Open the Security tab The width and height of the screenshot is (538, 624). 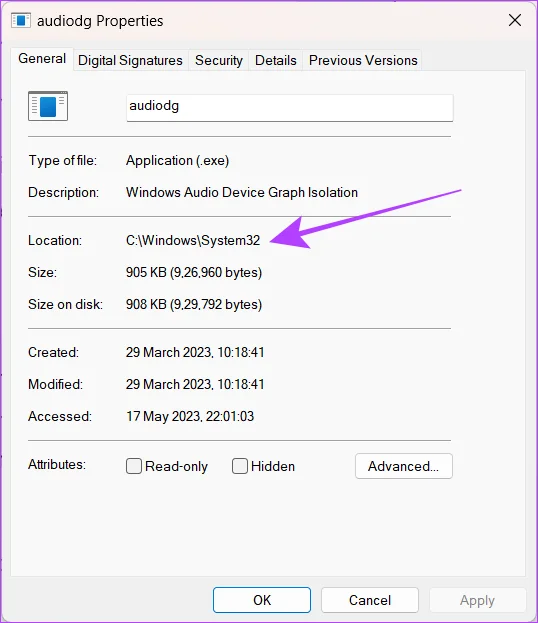pyautogui.click(x=219, y=60)
